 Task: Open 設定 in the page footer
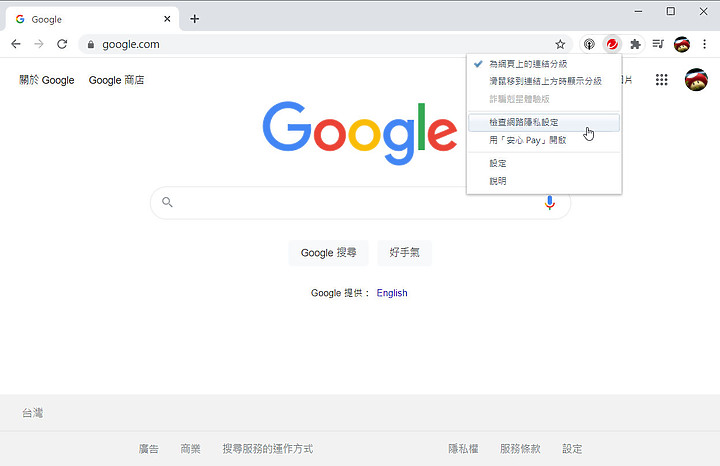point(572,449)
